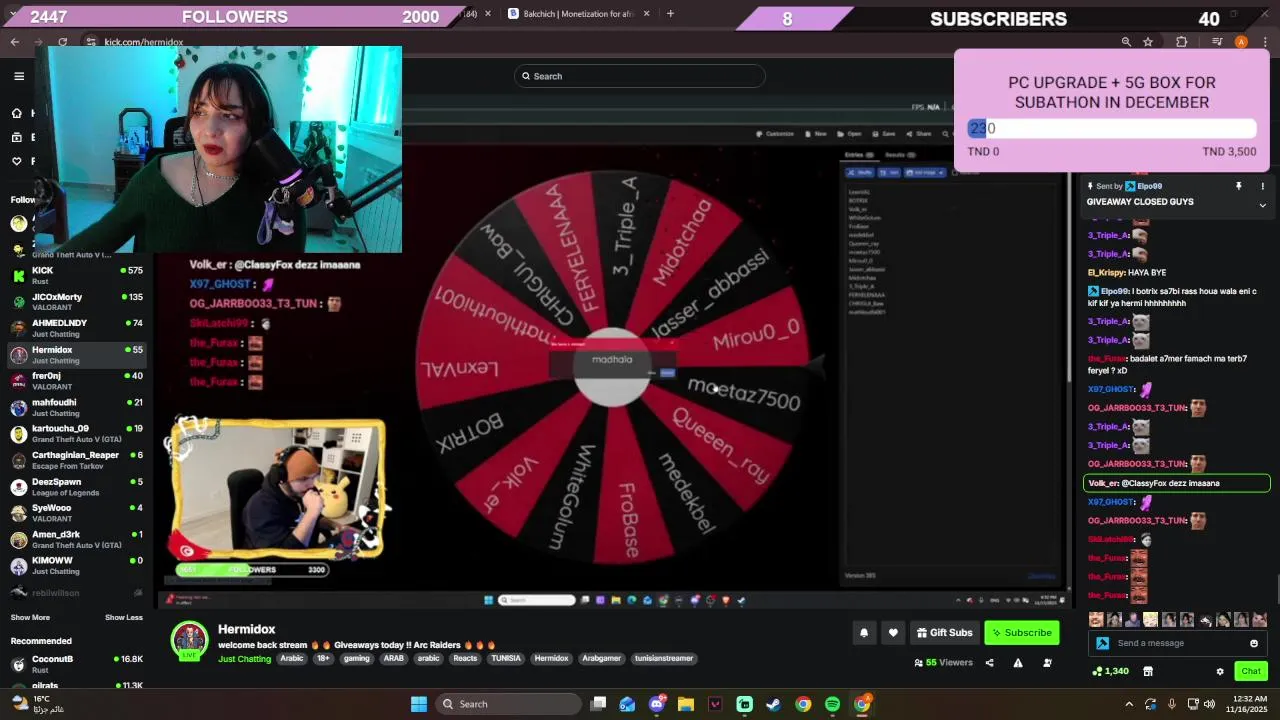Image resolution: width=1280 pixels, height=720 pixels.
Task: Open frerOnj channel in sidebar
Action: [x=77, y=381]
